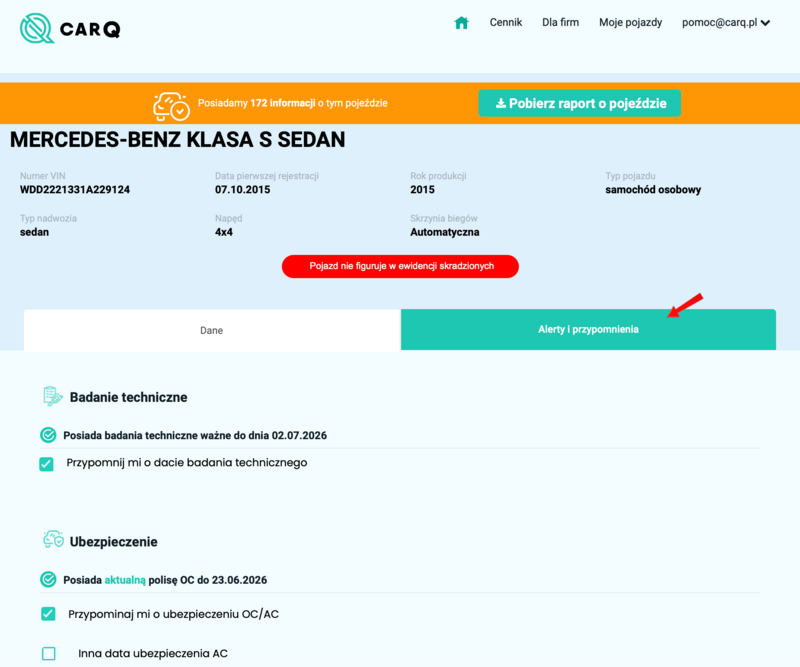
Task: Open Moje pojazdy menu item
Action: pos(630,22)
